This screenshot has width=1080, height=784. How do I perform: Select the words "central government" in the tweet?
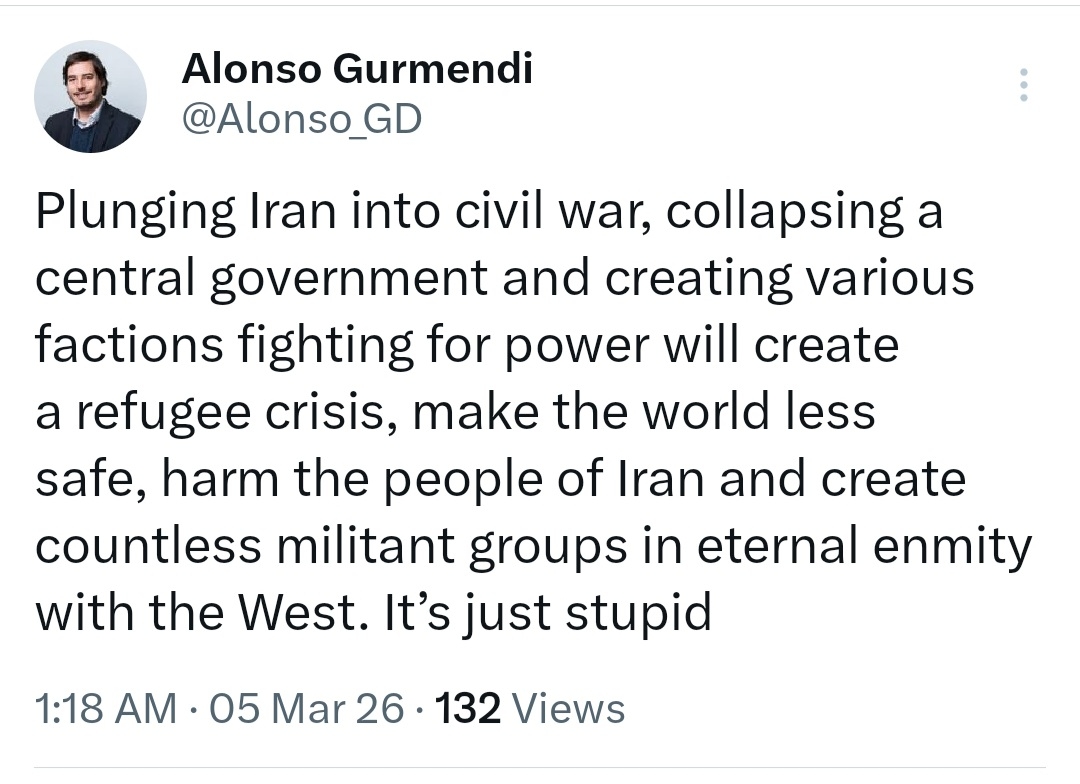coord(261,279)
